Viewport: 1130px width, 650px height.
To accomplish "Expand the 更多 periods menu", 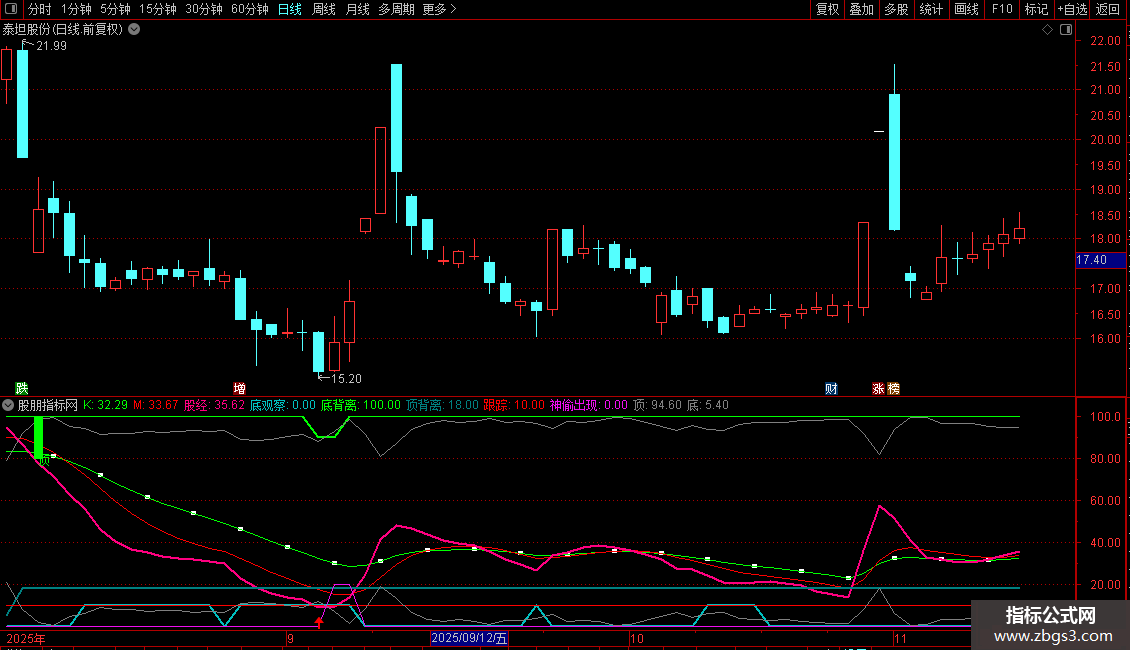I will 439,10.
